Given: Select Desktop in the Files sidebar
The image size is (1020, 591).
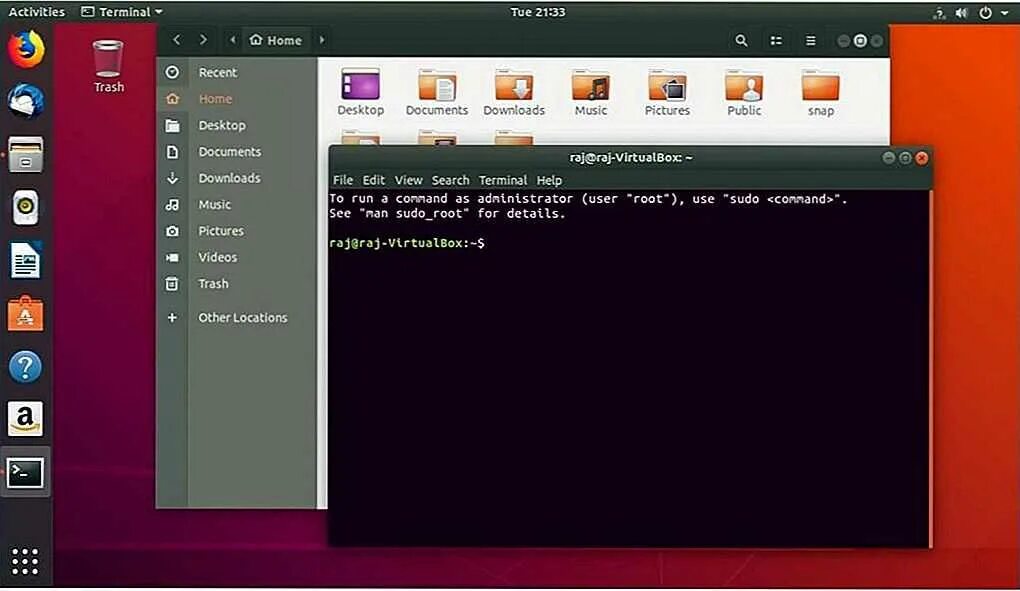Looking at the screenshot, I should 237,125.
